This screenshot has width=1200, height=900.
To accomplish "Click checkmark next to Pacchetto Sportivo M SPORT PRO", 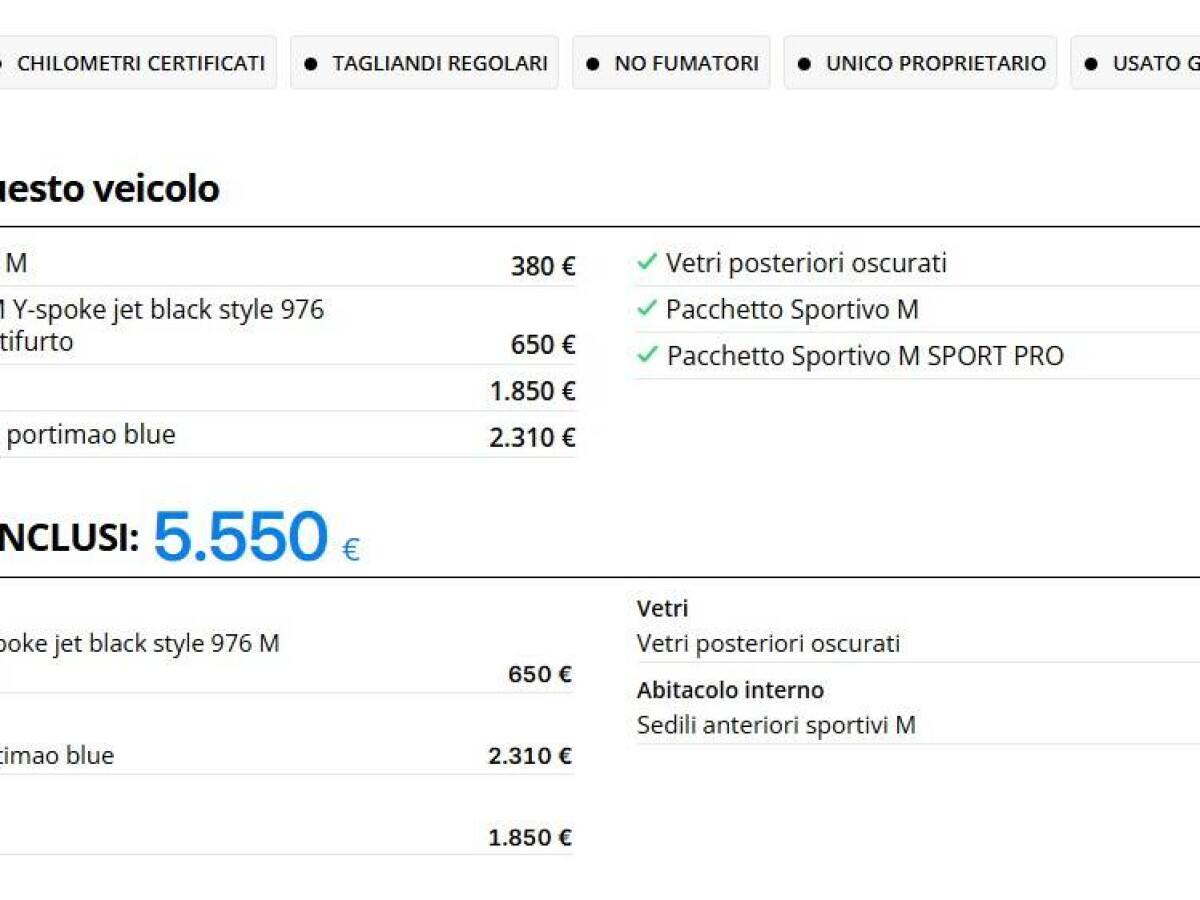I will pos(647,355).
